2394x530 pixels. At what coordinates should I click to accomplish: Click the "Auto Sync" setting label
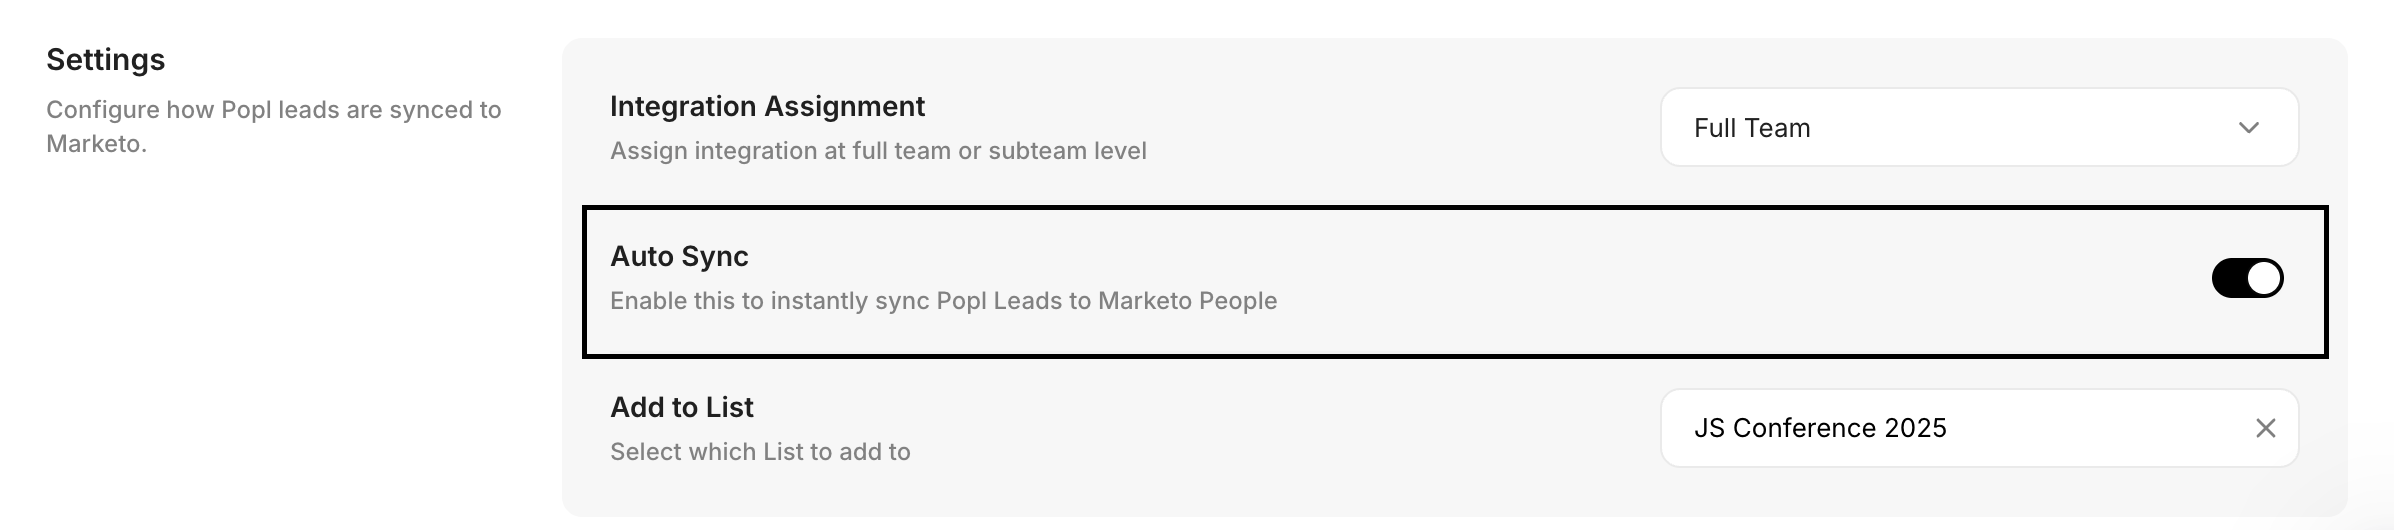679,256
